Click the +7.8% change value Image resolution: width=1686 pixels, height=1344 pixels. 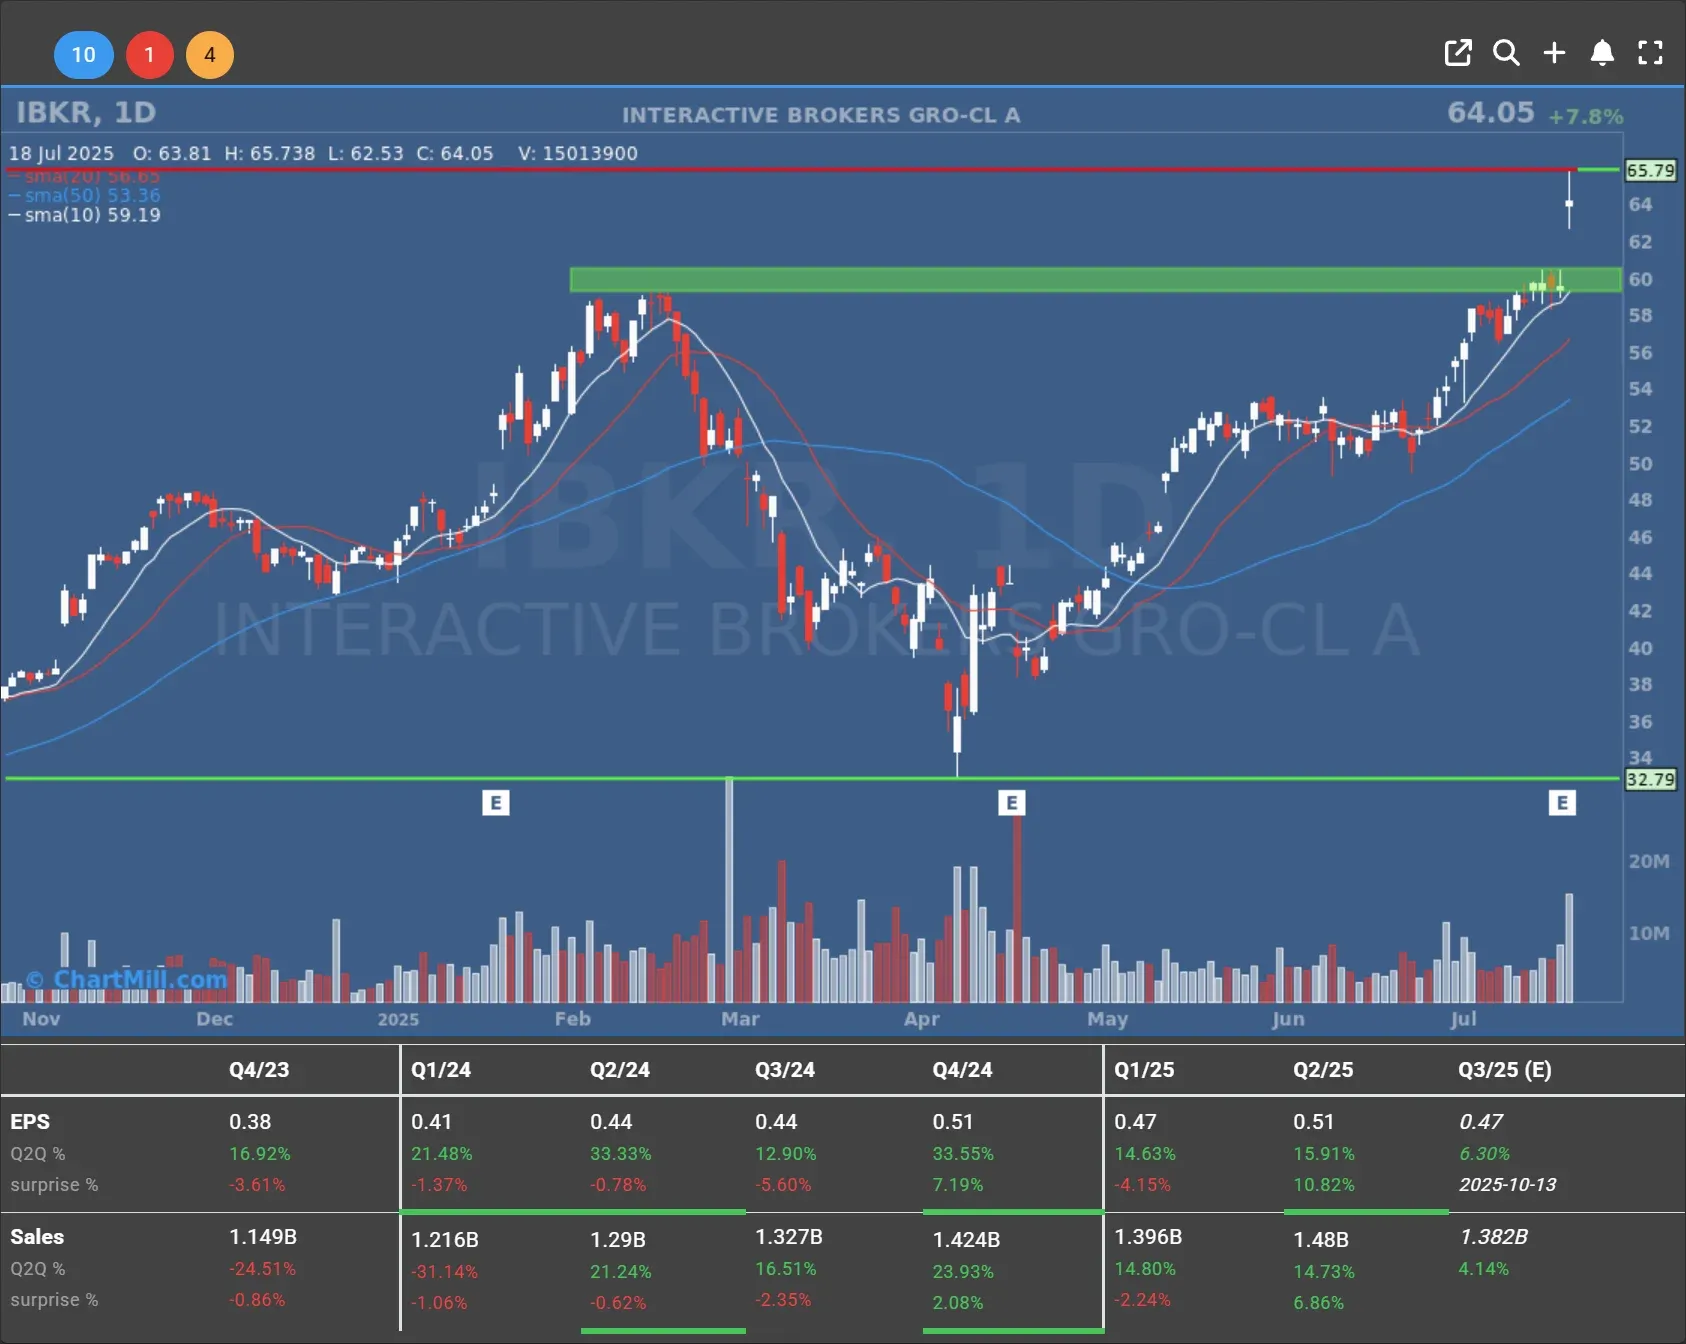[x=1586, y=117]
